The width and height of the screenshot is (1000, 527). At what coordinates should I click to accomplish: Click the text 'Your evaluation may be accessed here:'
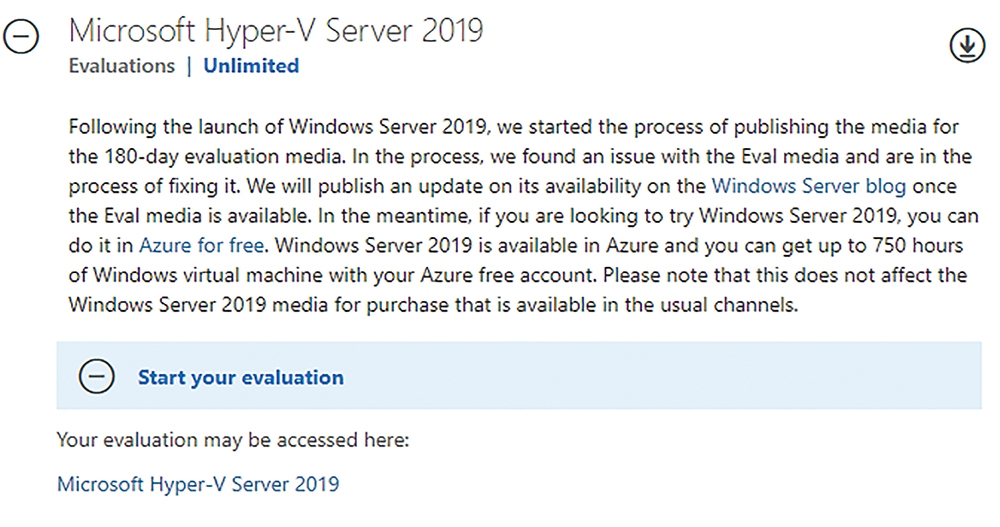tap(233, 440)
